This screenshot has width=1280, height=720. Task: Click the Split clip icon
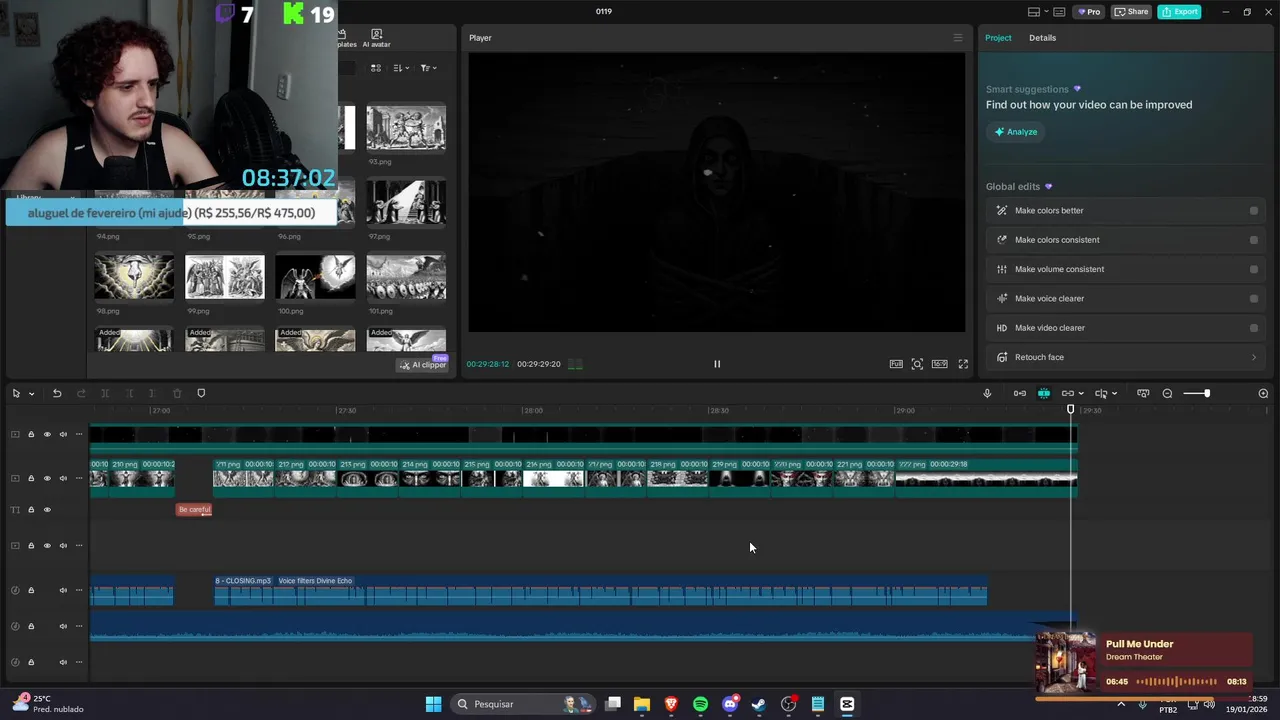pos(105,393)
